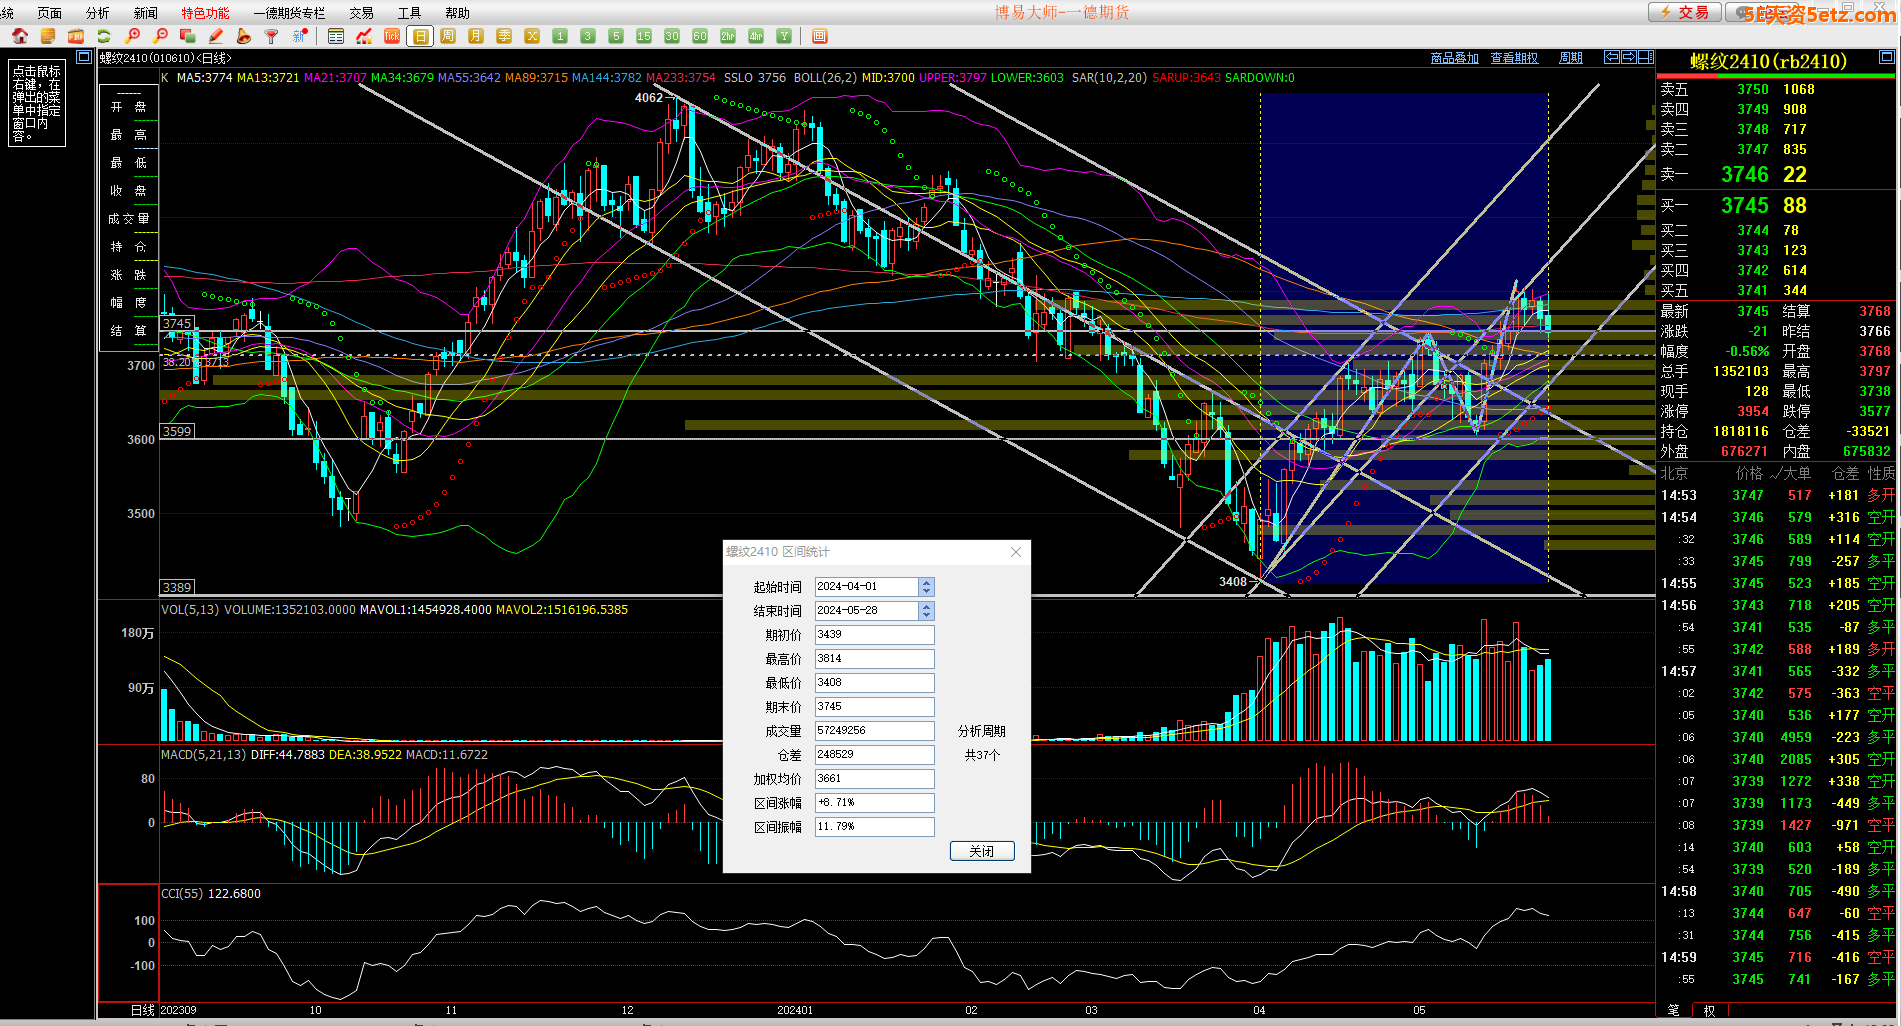Screen dimensions: 1901x1026
Task: Select the weekly 周 period button
Action: click(x=448, y=36)
